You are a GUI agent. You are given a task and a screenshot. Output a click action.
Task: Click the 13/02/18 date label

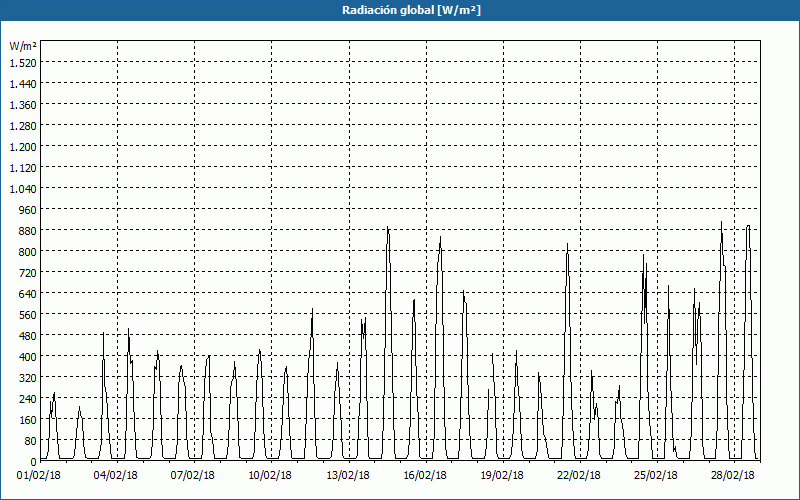(x=348, y=476)
